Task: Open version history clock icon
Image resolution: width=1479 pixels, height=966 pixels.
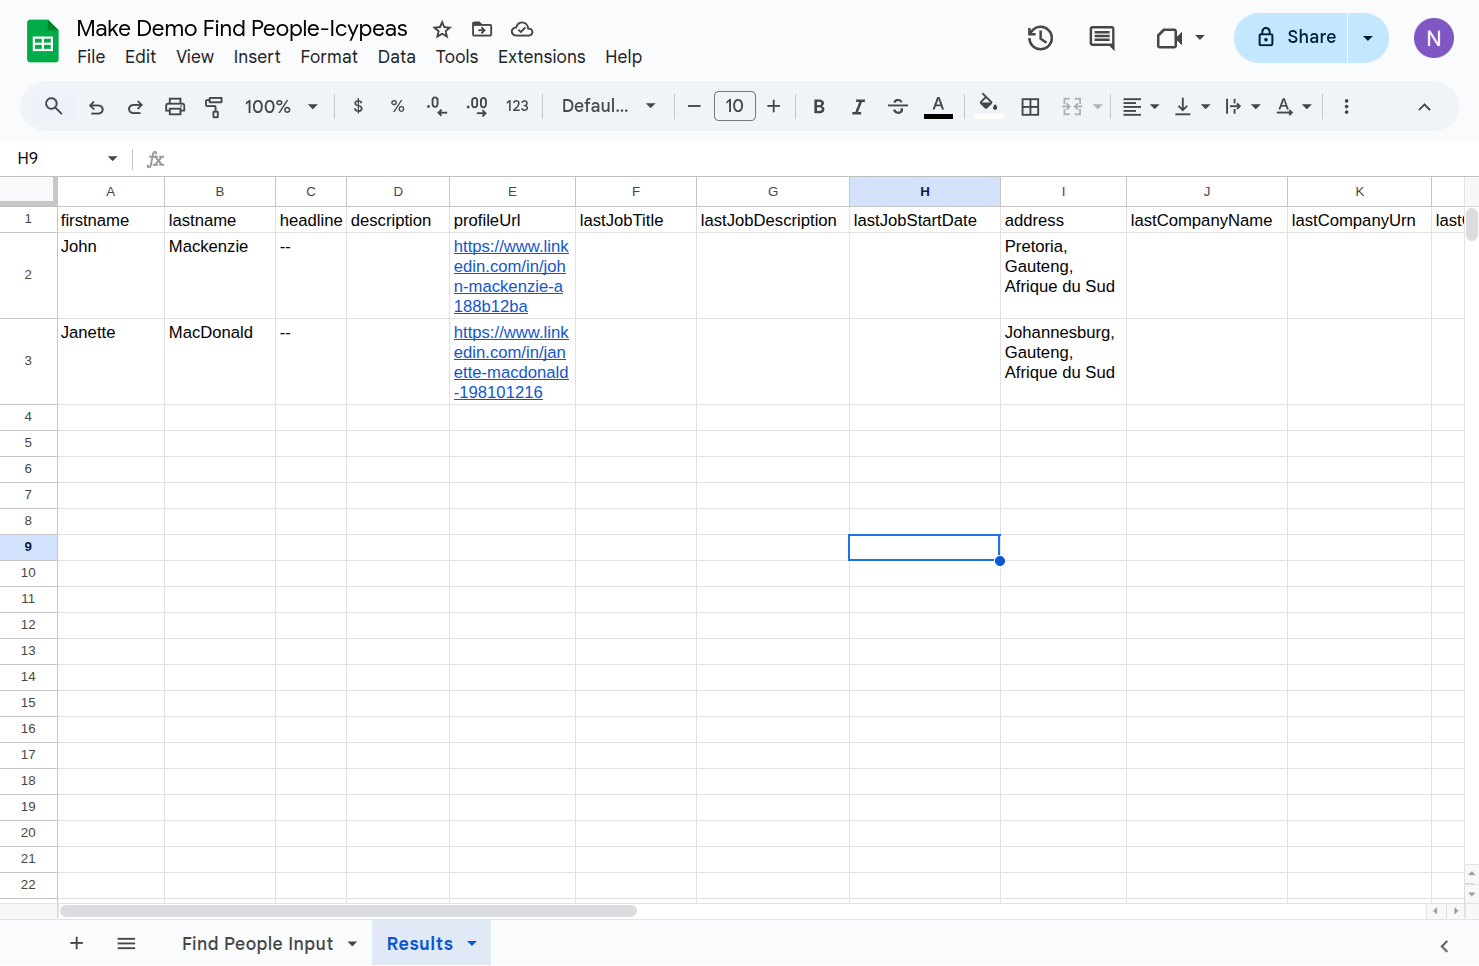Action: coord(1040,38)
